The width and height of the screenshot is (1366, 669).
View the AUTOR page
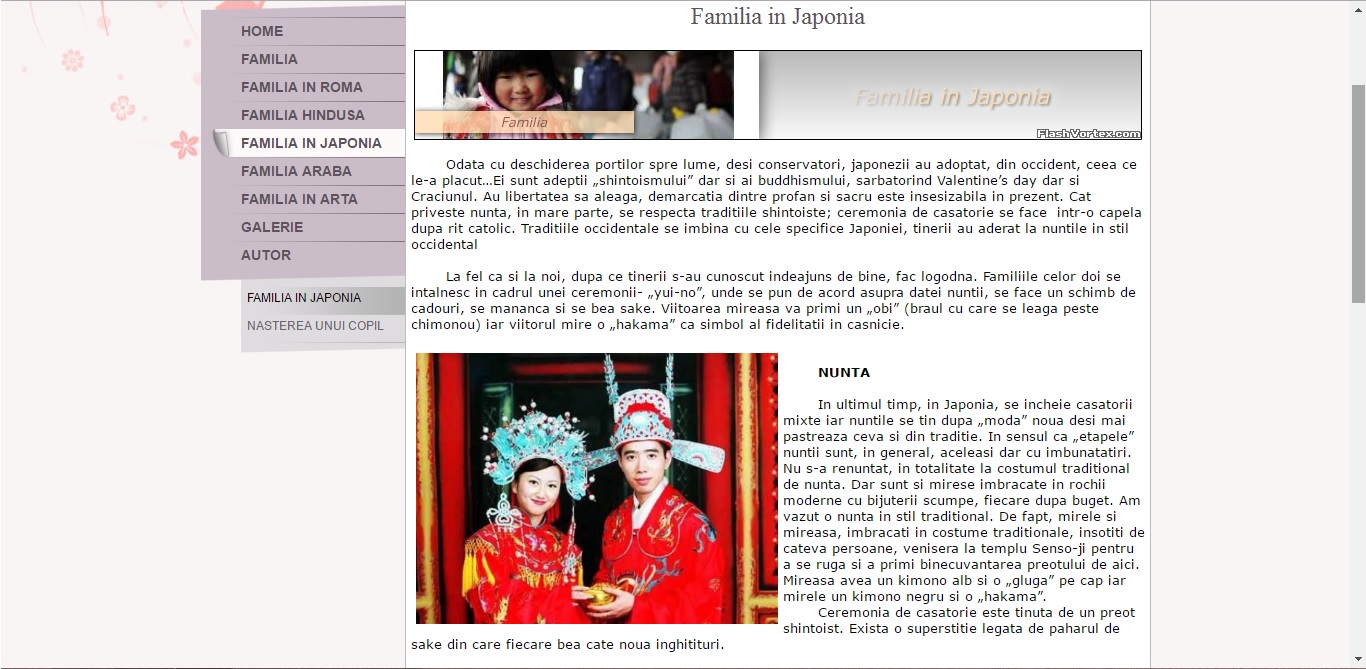tap(266, 255)
